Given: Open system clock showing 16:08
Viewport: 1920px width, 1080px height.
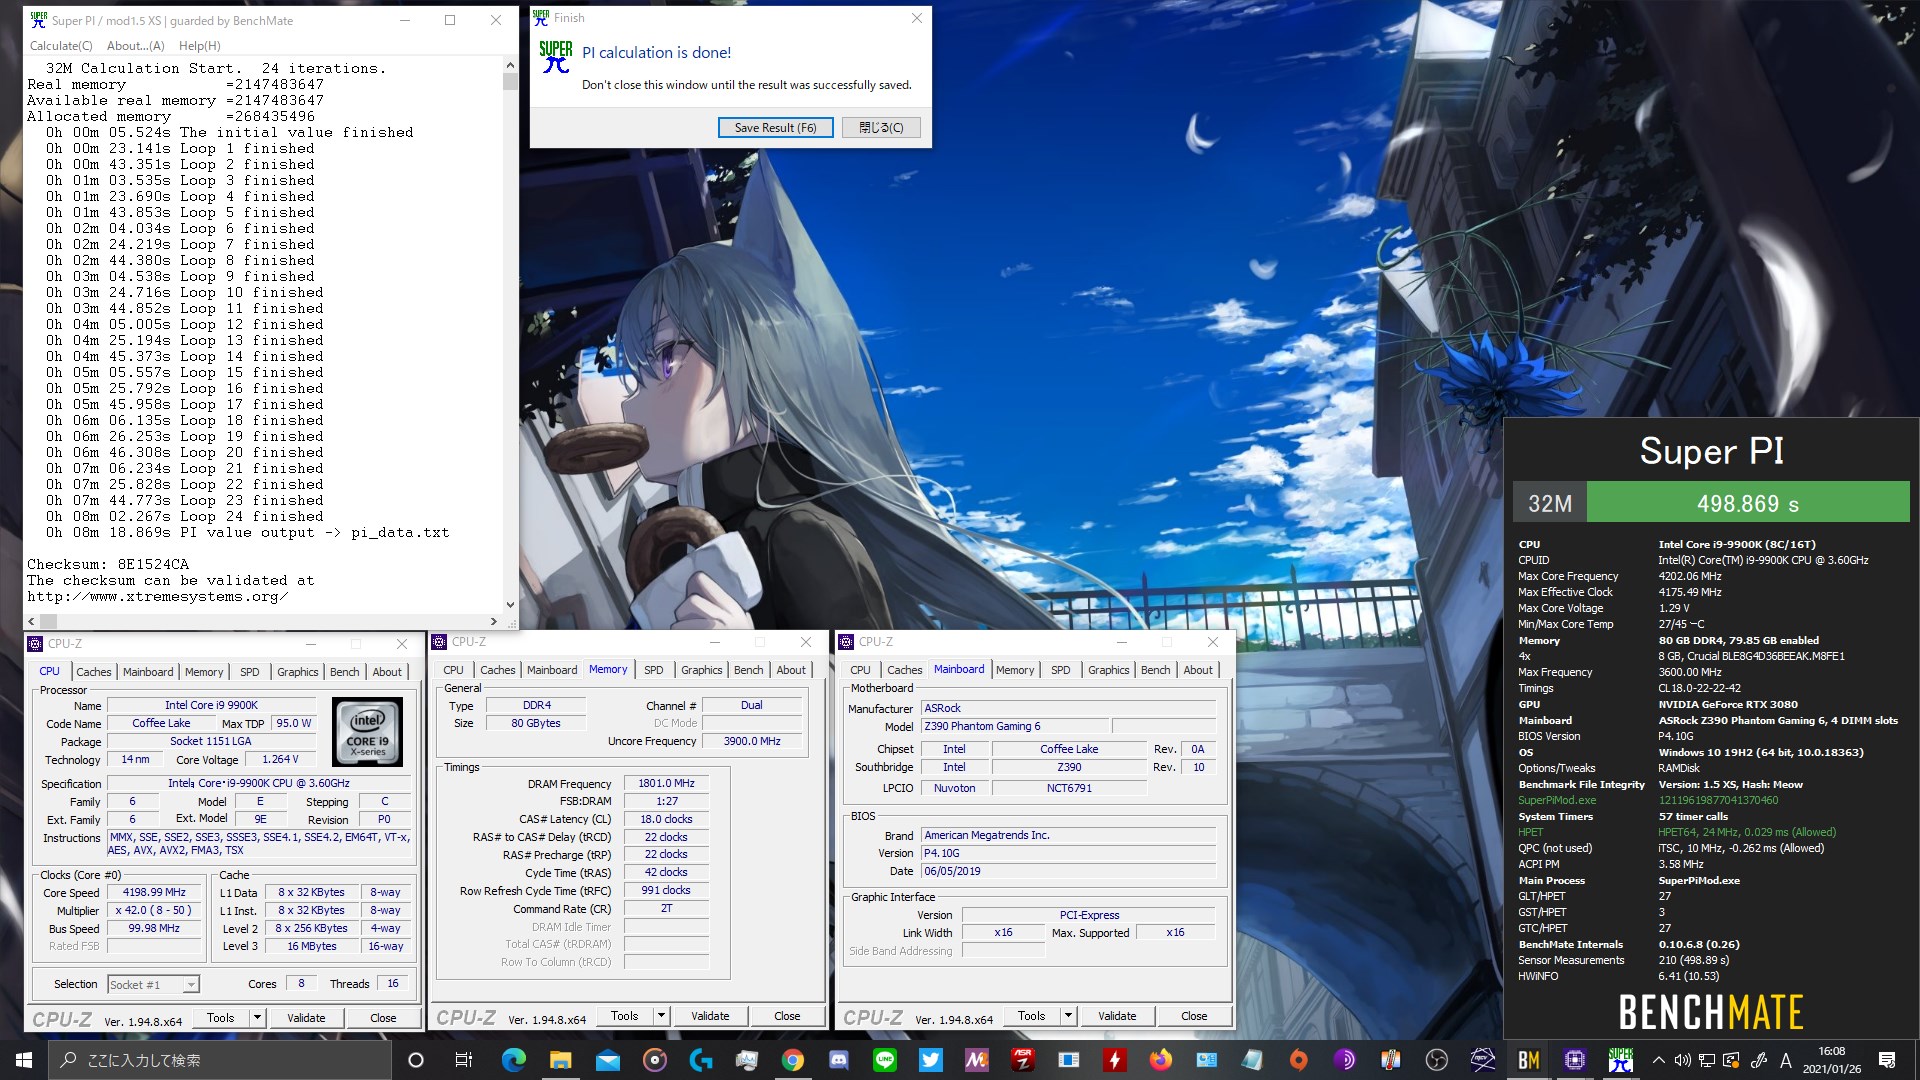Looking at the screenshot, I should pyautogui.click(x=1832, y=1060).
